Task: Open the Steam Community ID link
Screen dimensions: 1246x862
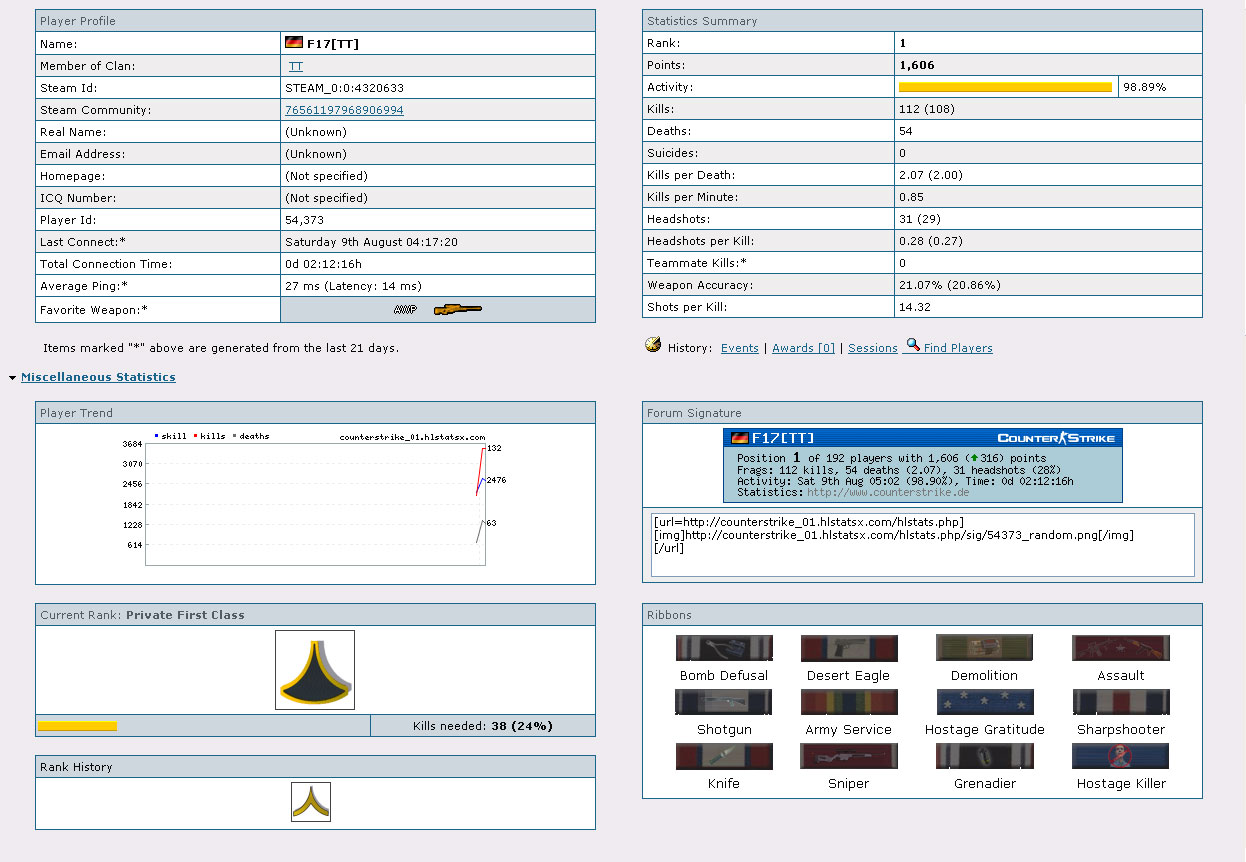Action: coord(344,110)
